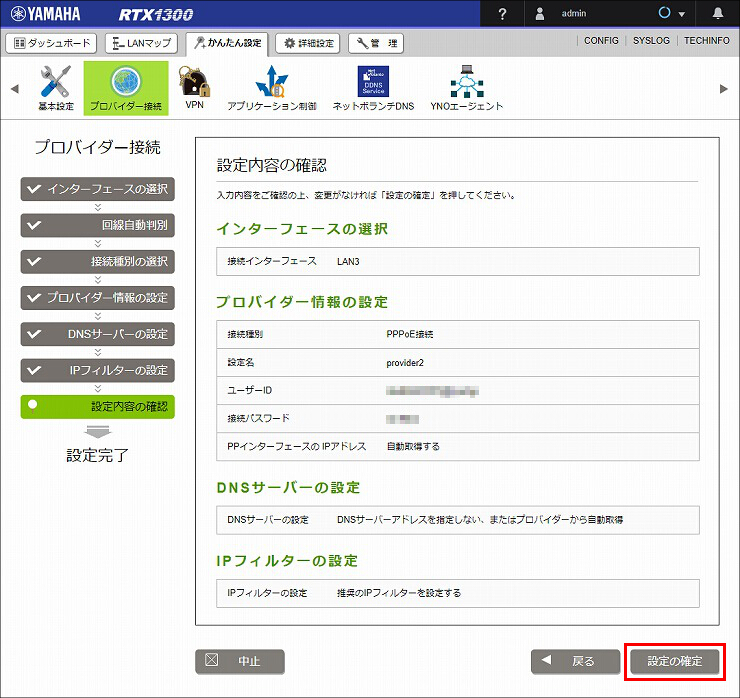Click the green インターフェースの選択 section heading
Screen dimensions: 740x698
pos(302,229)
